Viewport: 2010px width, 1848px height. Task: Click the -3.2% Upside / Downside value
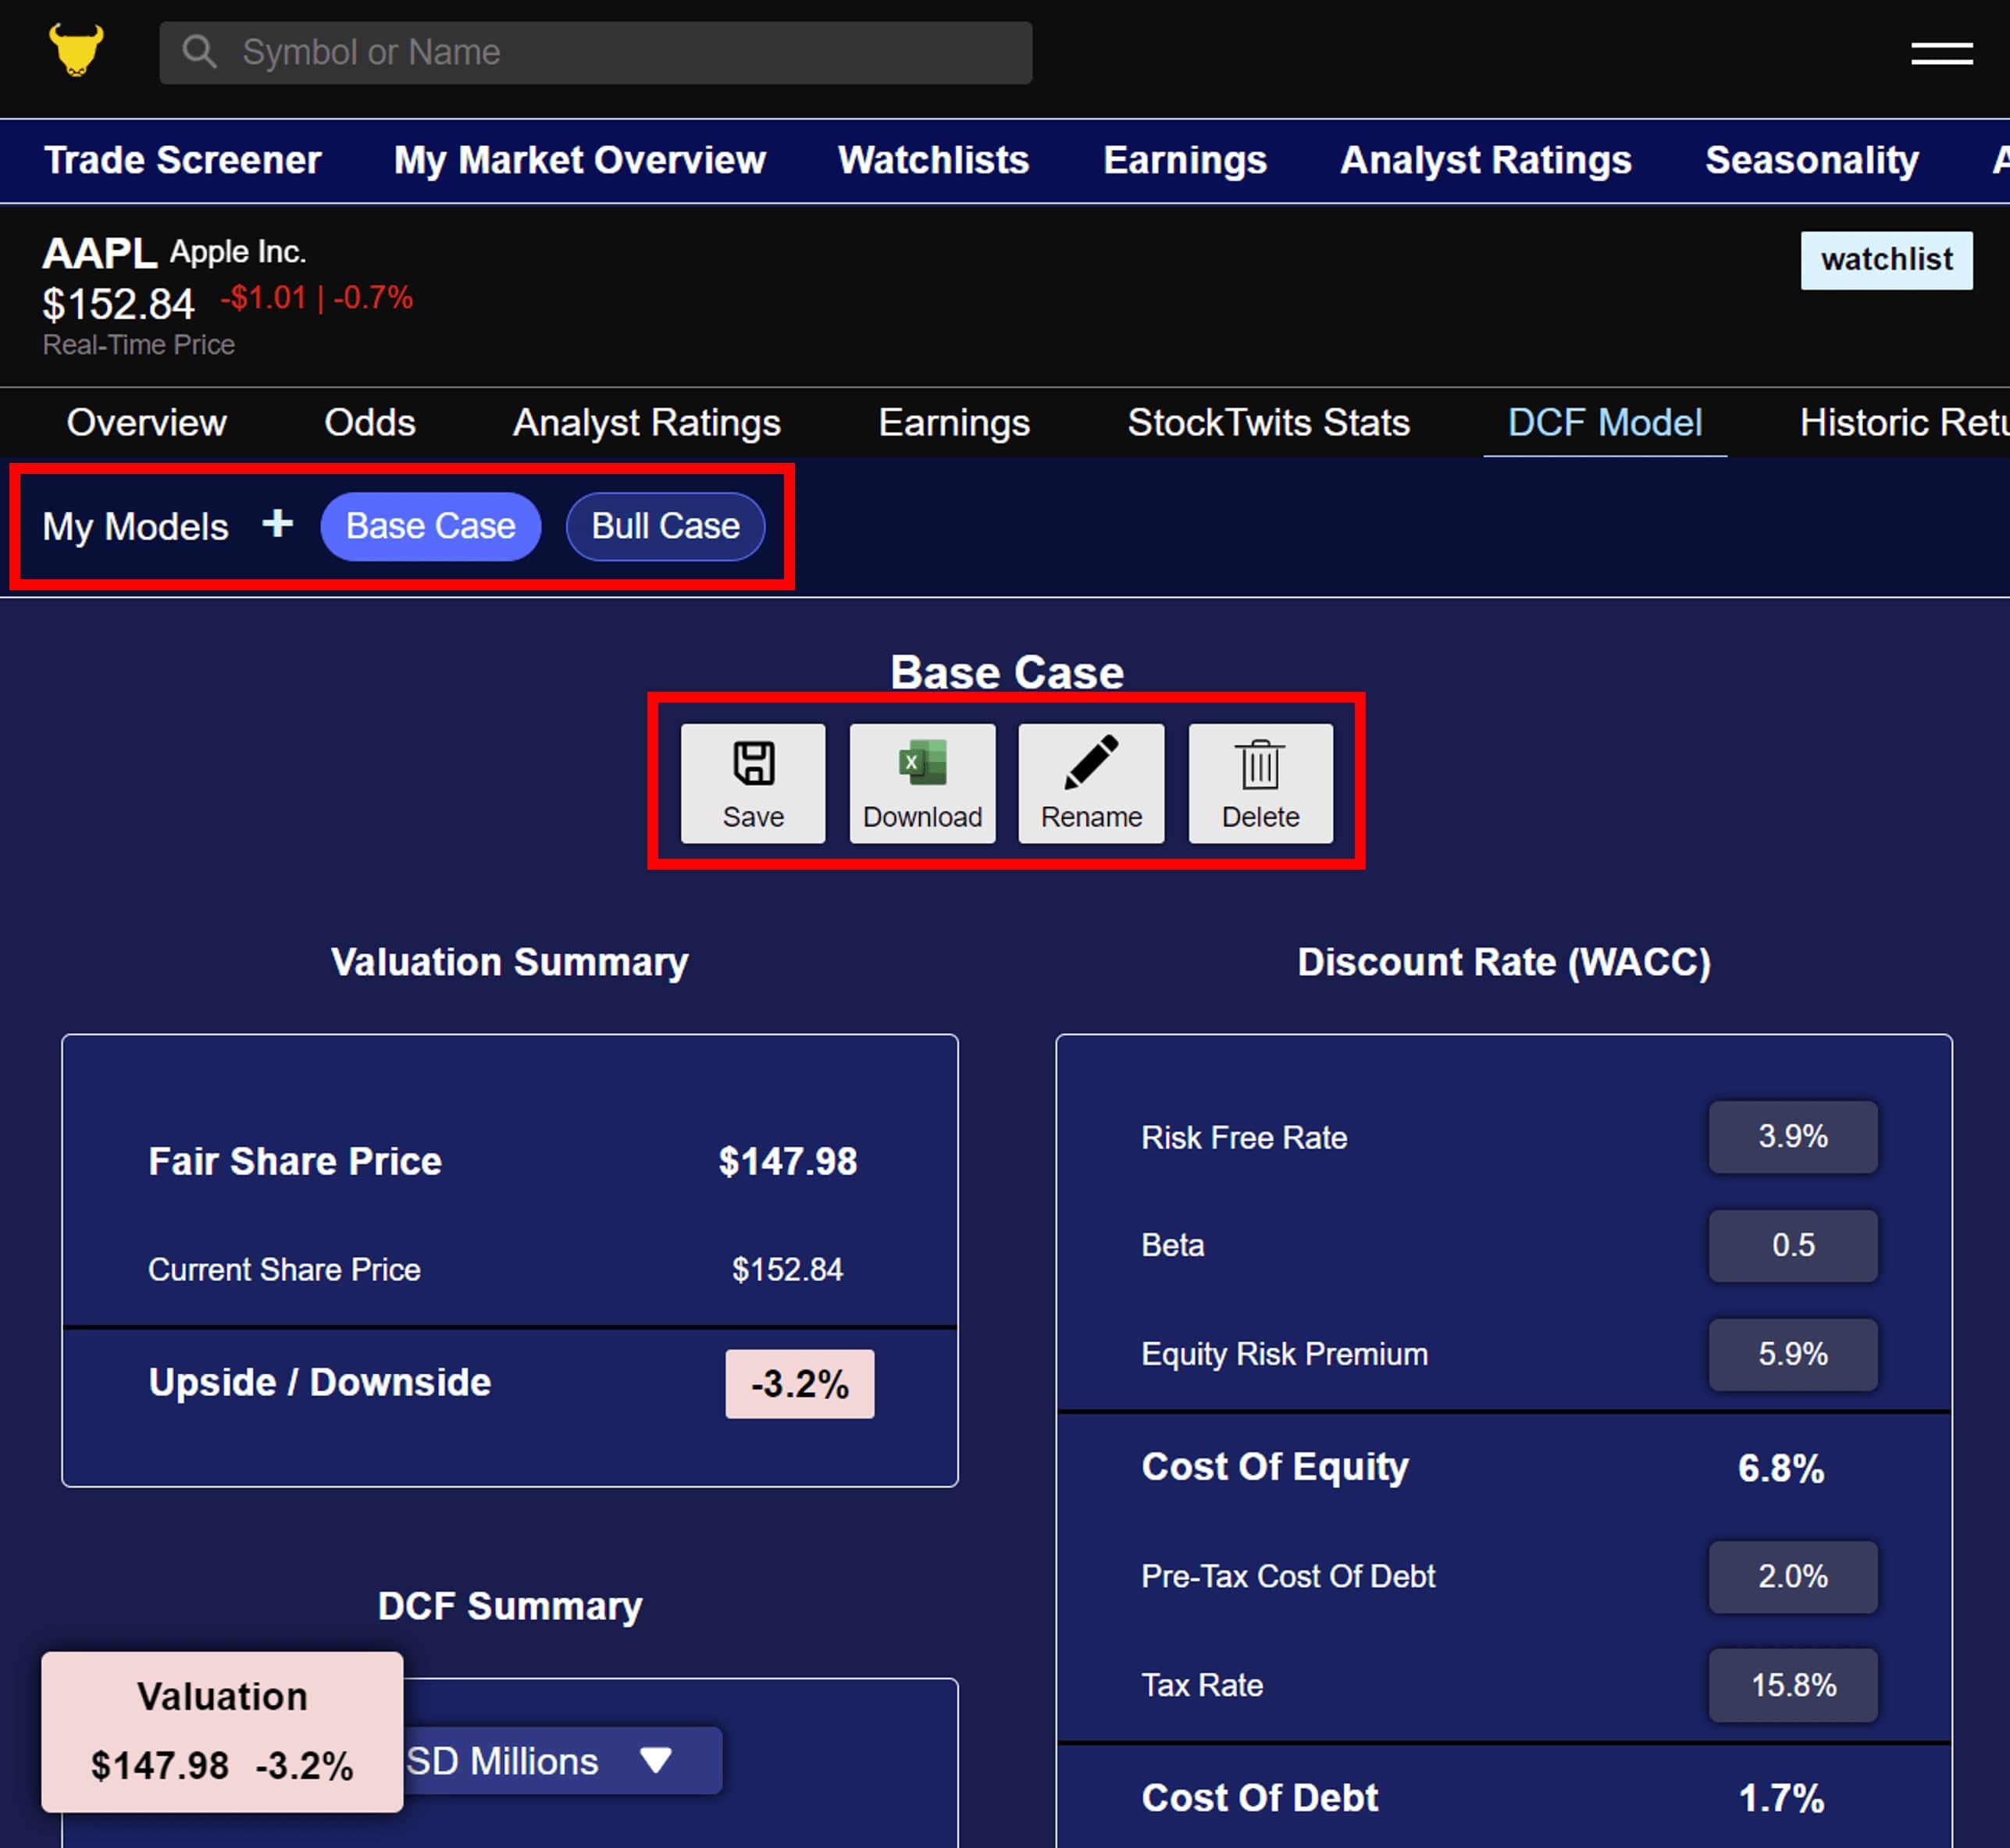(800, 1384)
